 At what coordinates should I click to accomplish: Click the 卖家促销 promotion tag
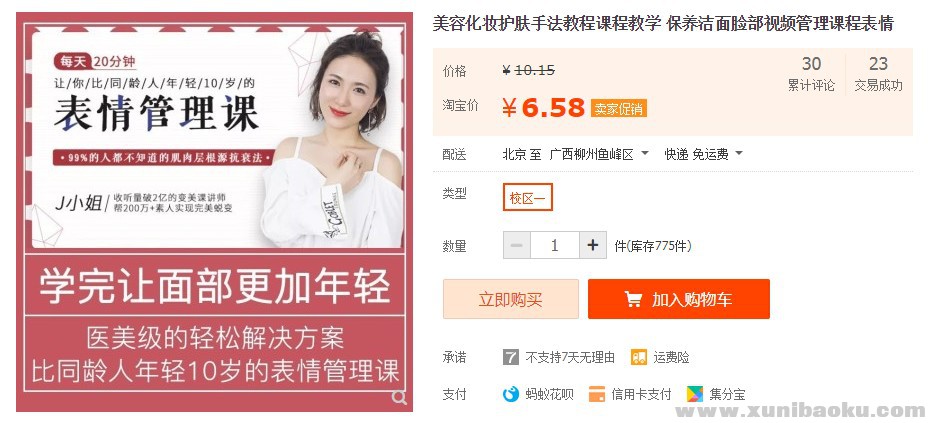coord(618,109)
